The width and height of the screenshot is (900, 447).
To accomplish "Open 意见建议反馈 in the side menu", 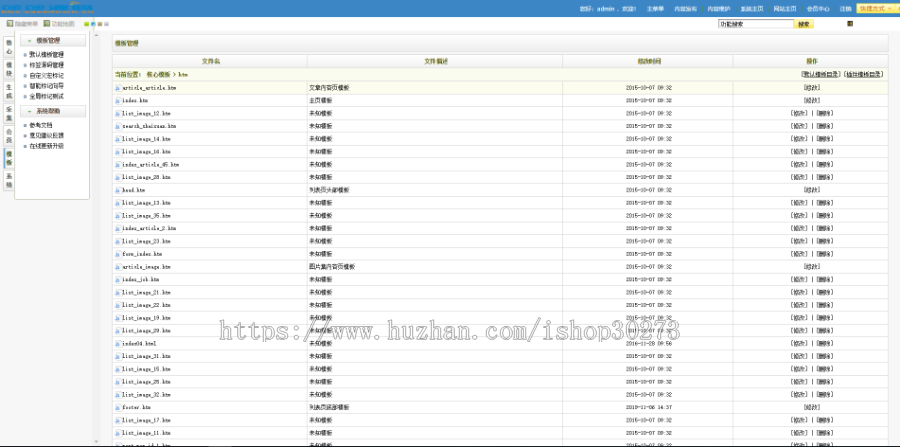I will pos(46,135).
